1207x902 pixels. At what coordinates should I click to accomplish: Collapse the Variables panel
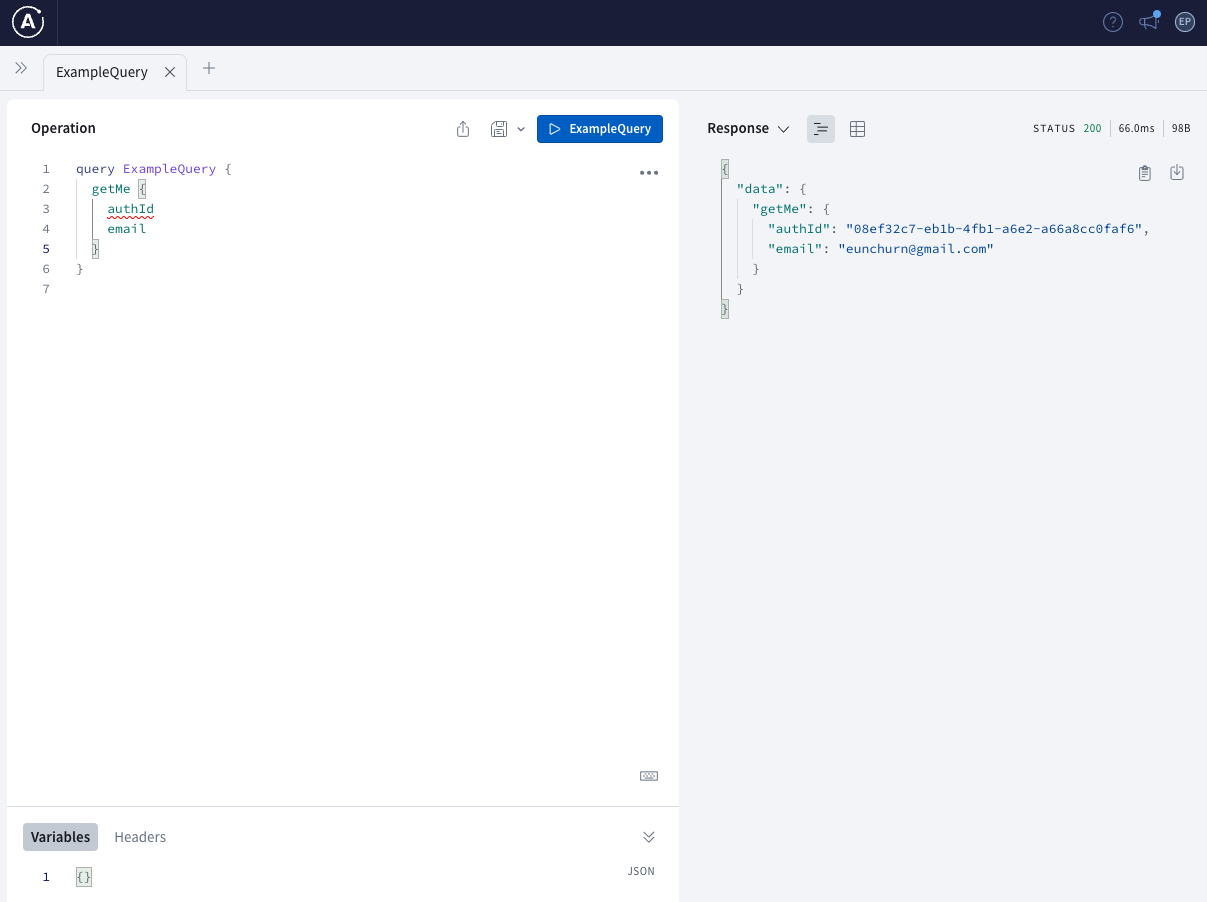click(649, 837)
